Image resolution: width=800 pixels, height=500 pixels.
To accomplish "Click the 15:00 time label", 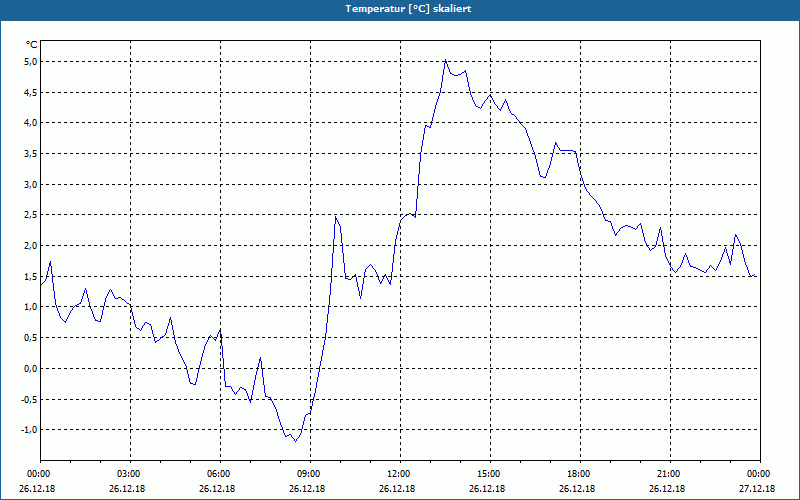I will [491, 474].
